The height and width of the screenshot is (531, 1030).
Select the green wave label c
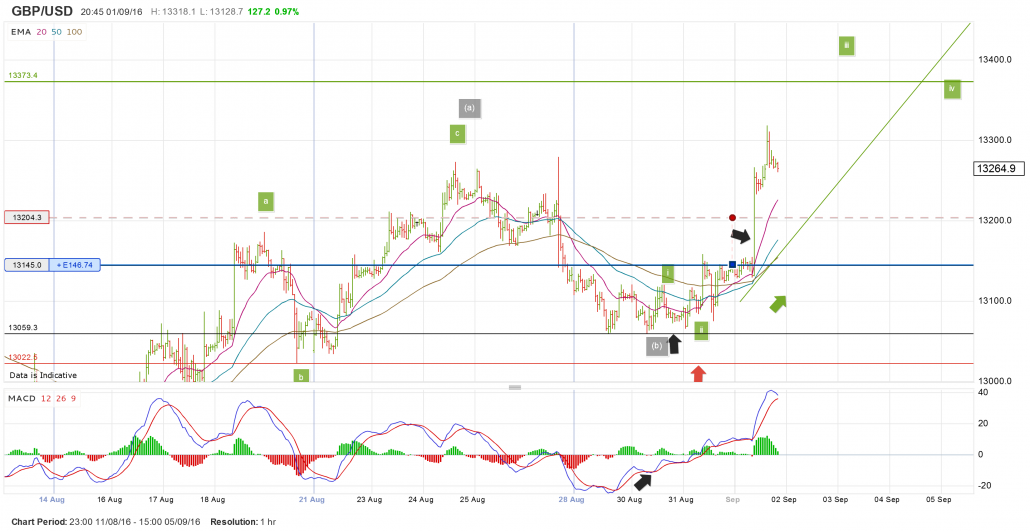pyautogui.click(x=457, y=134)
